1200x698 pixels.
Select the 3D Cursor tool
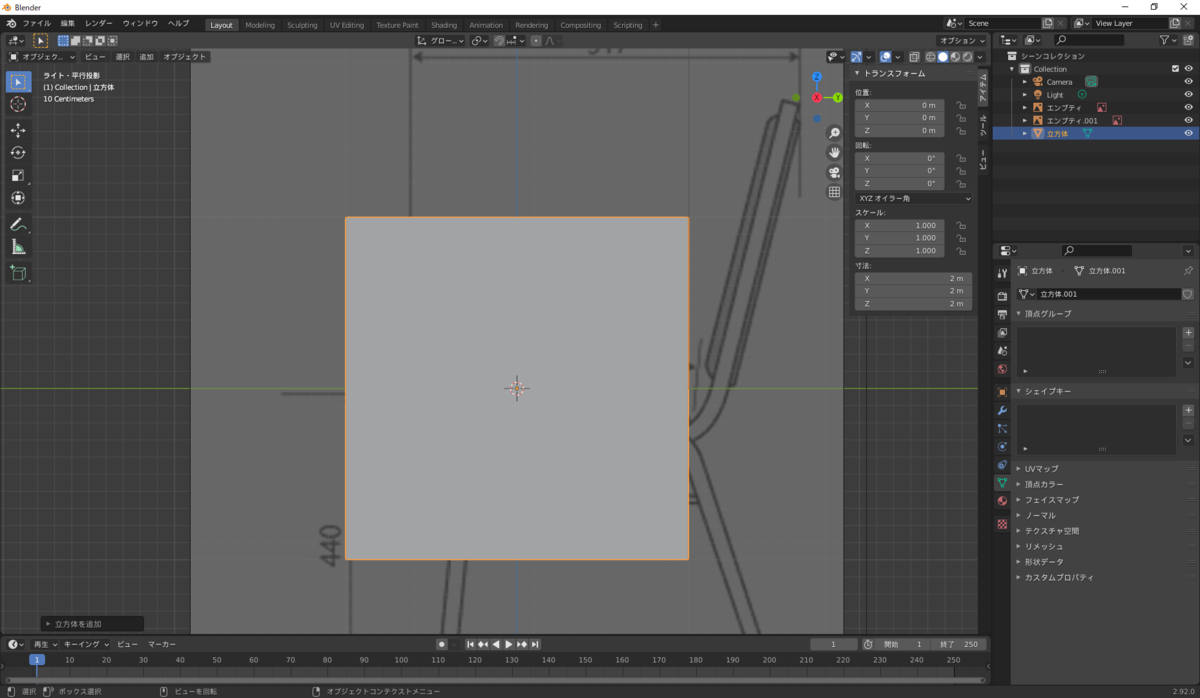18,104
